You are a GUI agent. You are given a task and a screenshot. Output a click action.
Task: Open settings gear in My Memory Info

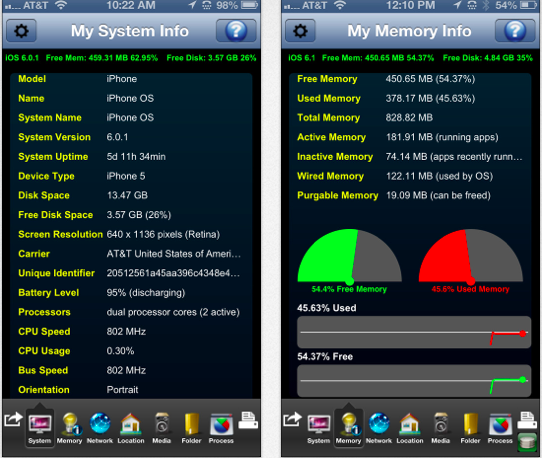(300, 31)
